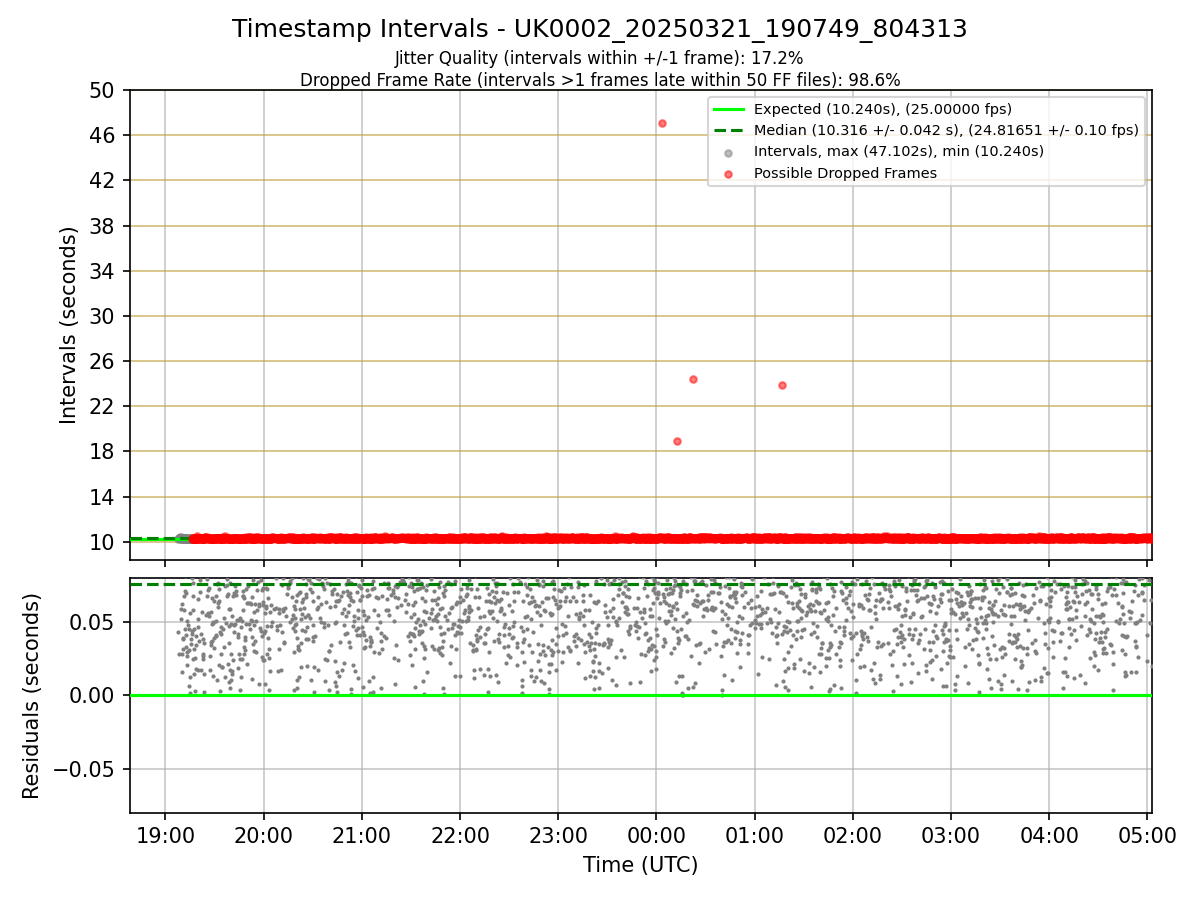
Task: Click the dashed median line in residuals plot
Action: (641, 584)
